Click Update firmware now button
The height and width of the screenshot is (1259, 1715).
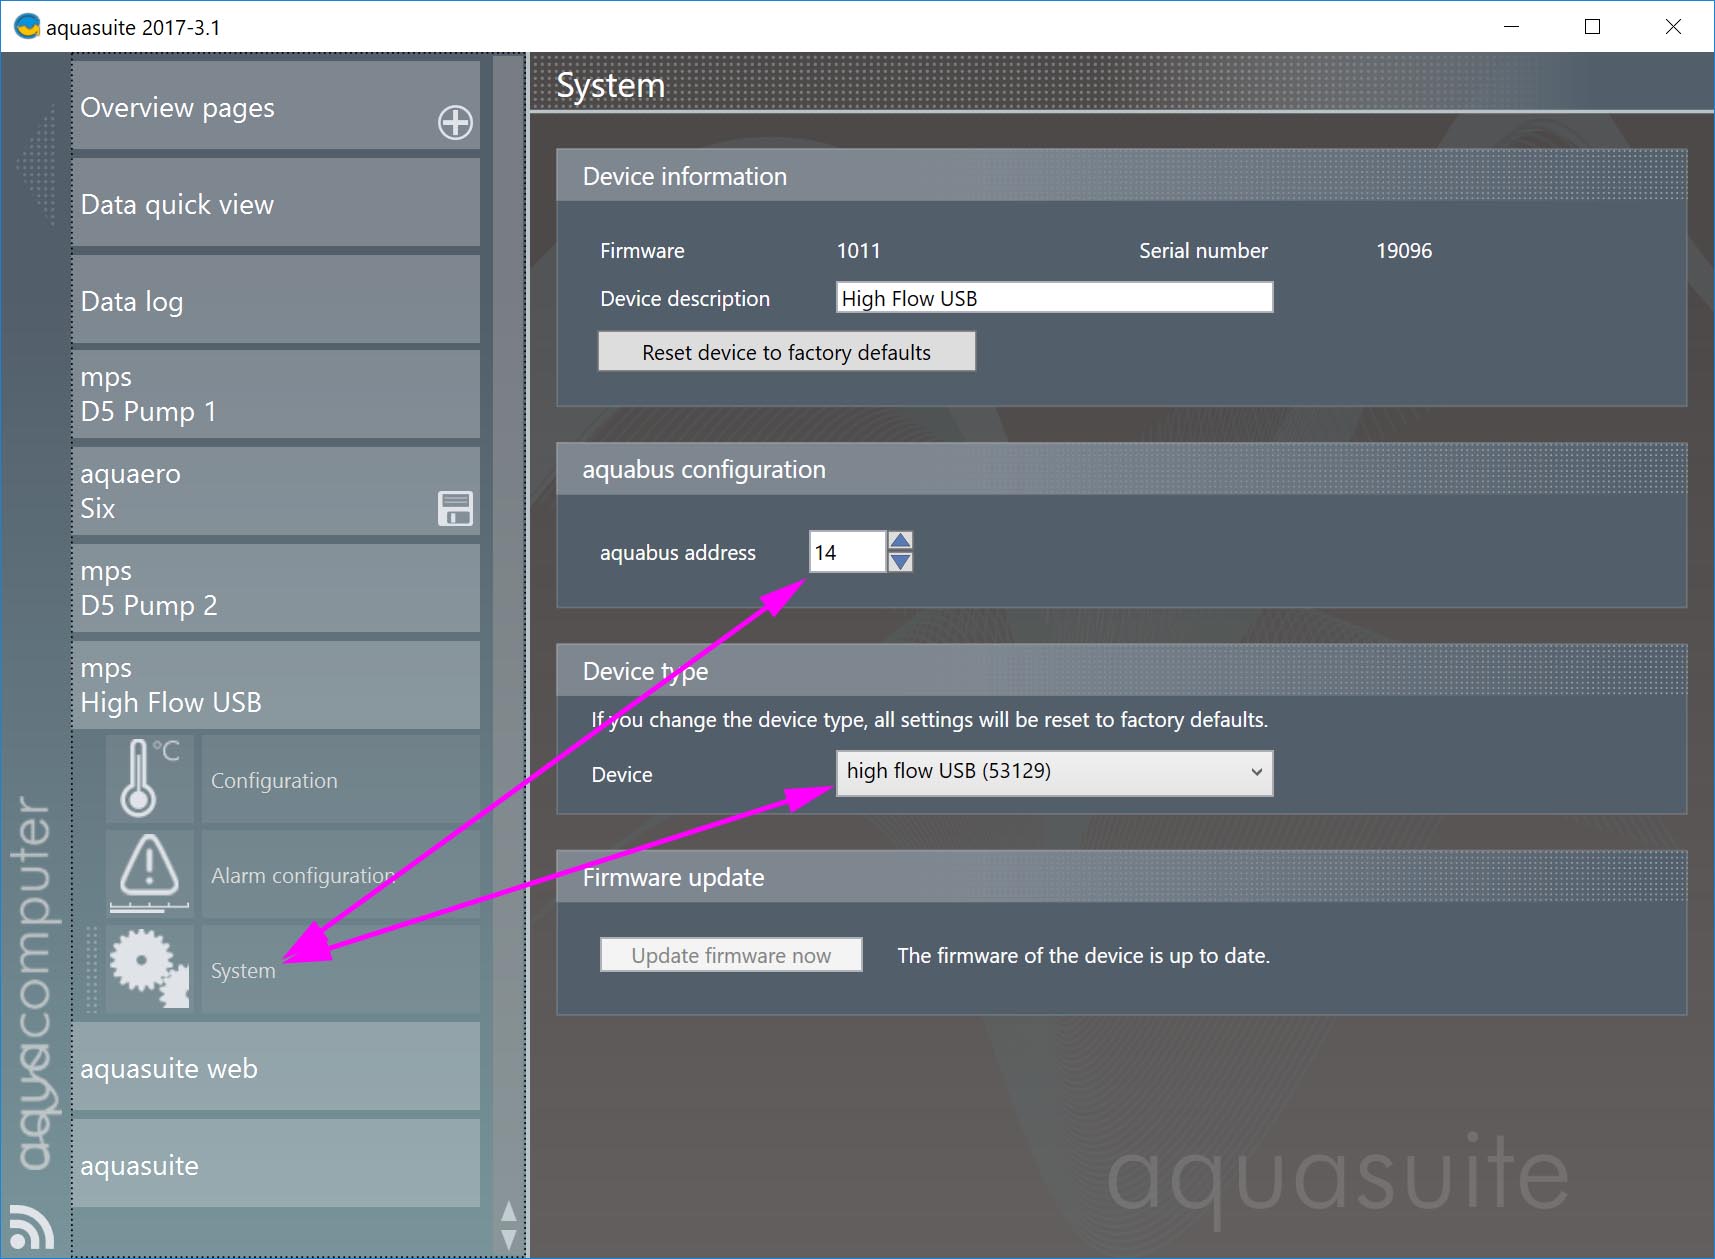tap(731, 955)
